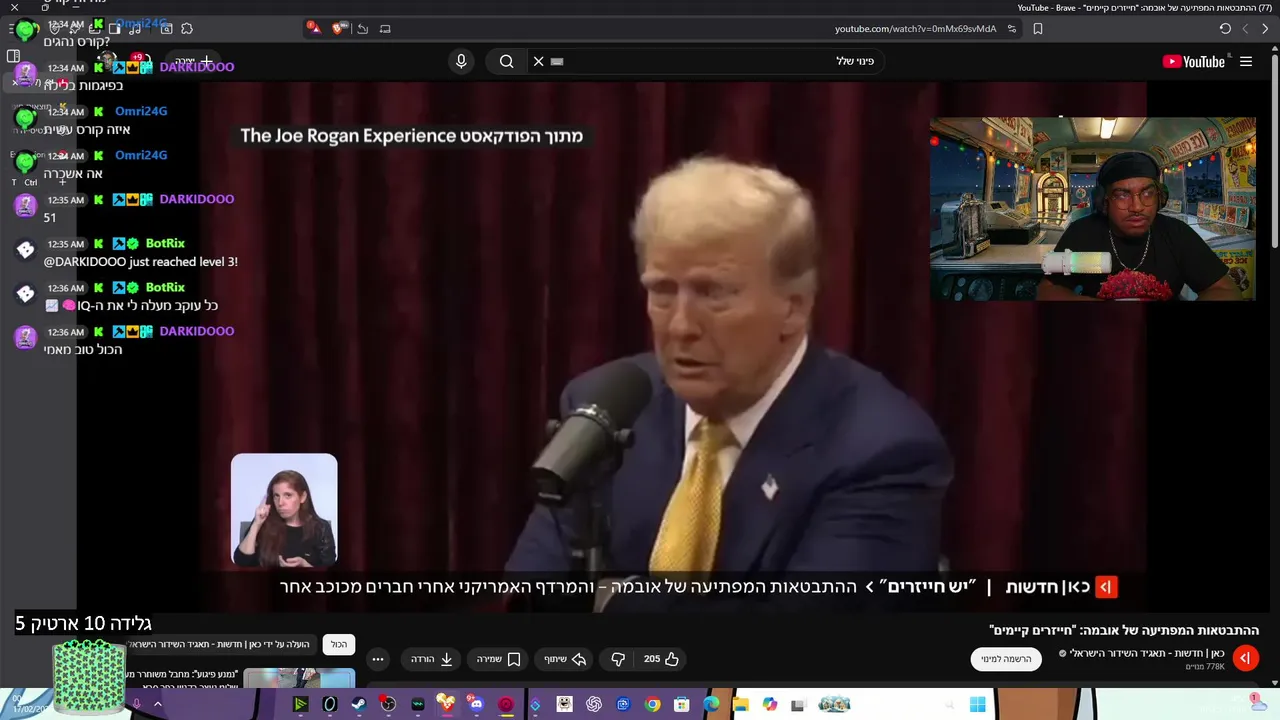The image size is (1280, 720).
Task: Click BotRix name on level 3 message
Action: point(165,243)
